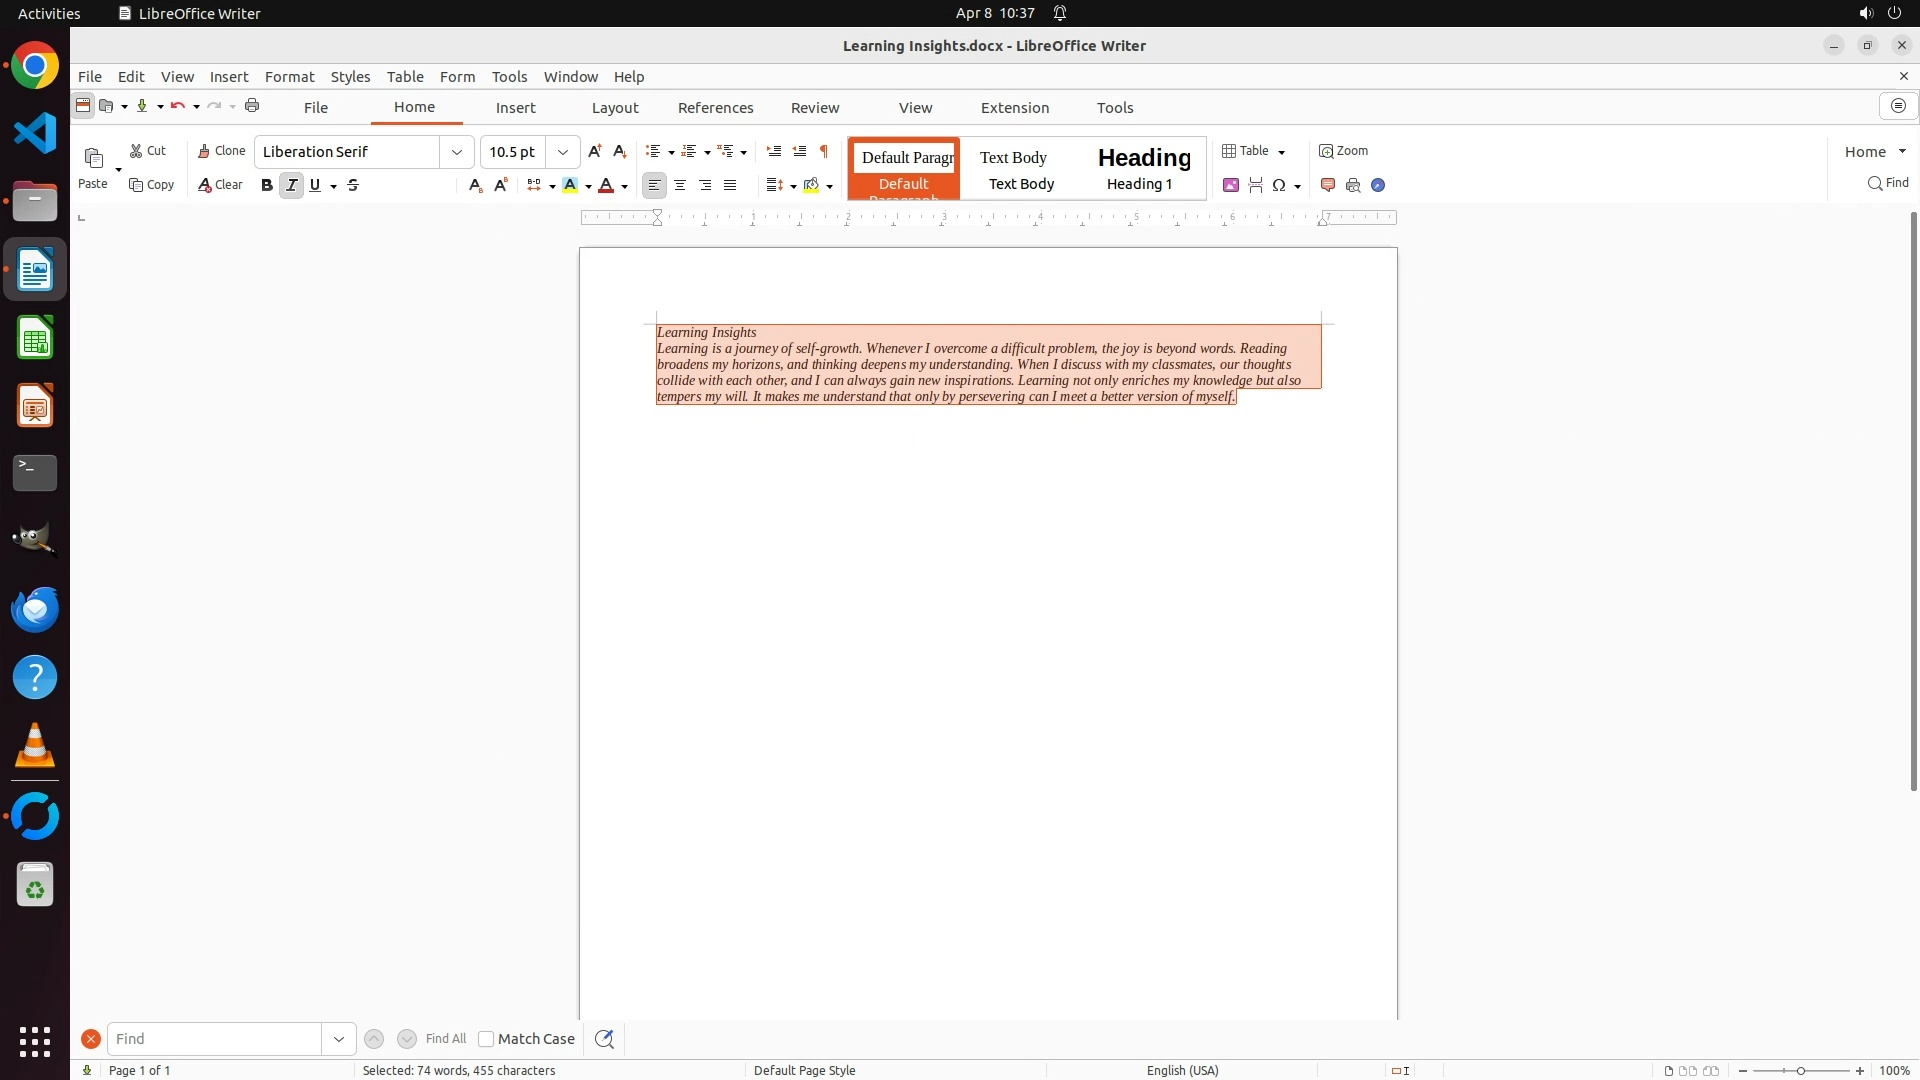1920x1080 pixels.
Task: Open the font name dropdown
Action: coord(457,152)
